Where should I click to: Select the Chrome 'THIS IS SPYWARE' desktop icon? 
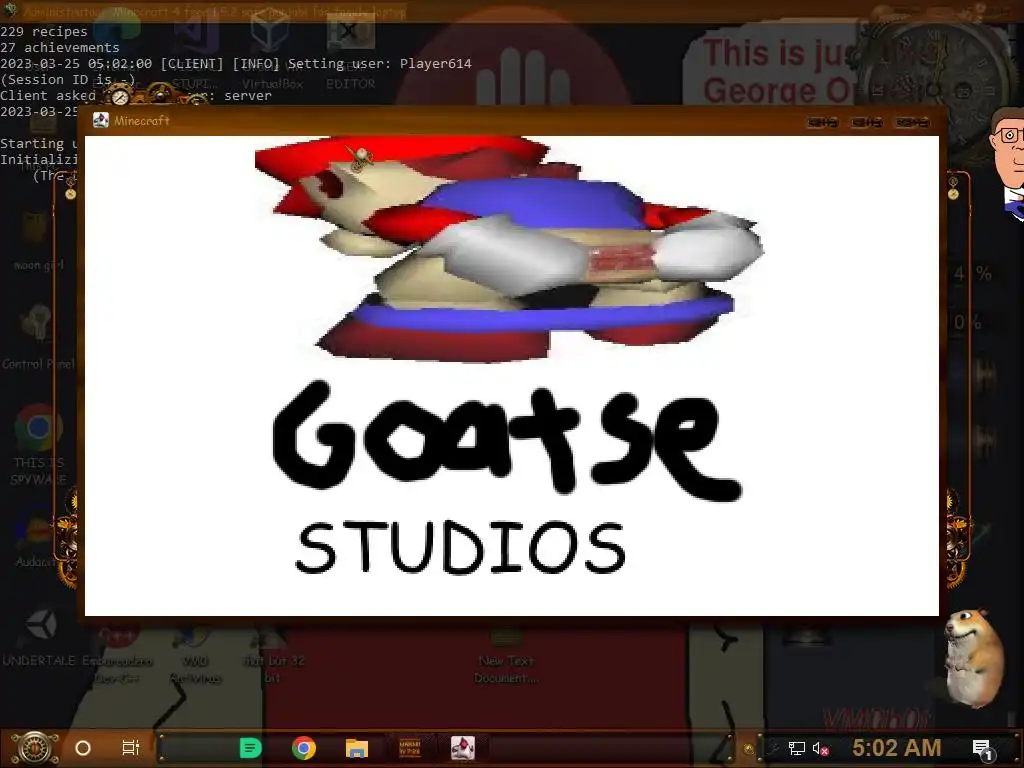[x=39, y=445]
